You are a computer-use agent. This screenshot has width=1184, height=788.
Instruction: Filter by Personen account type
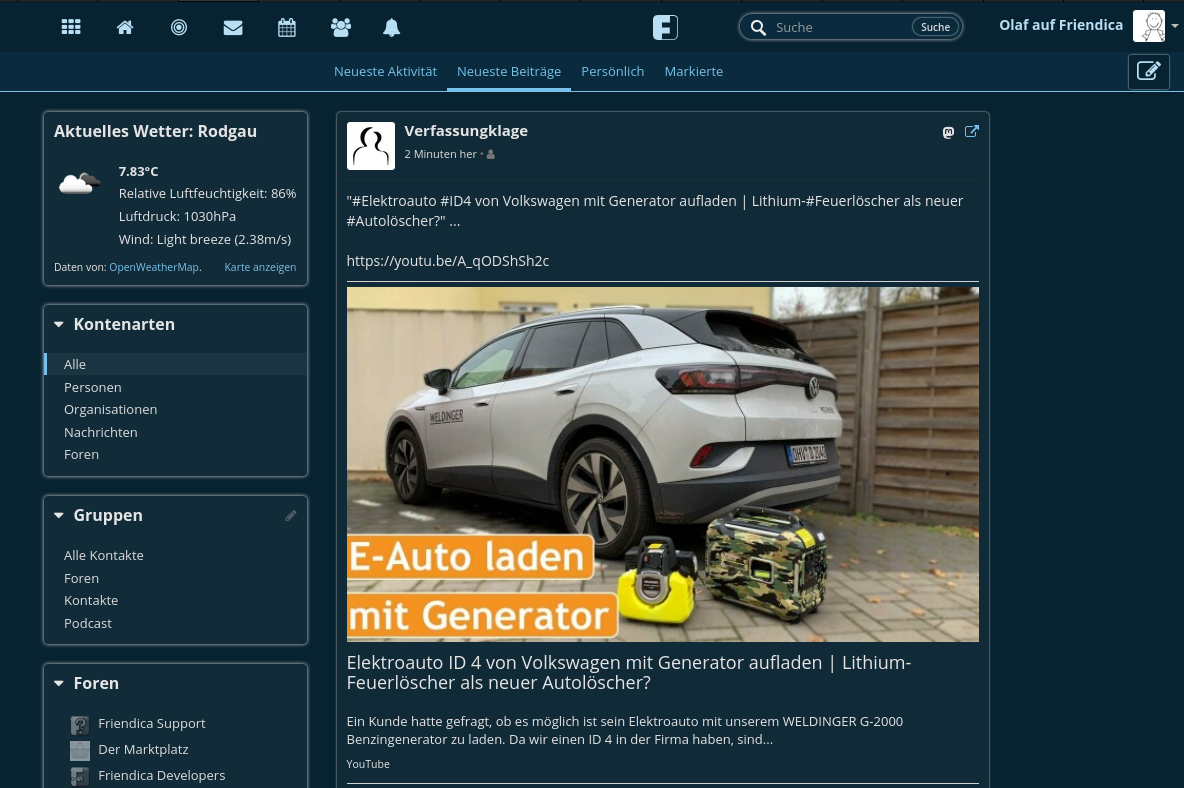(92, 387)
